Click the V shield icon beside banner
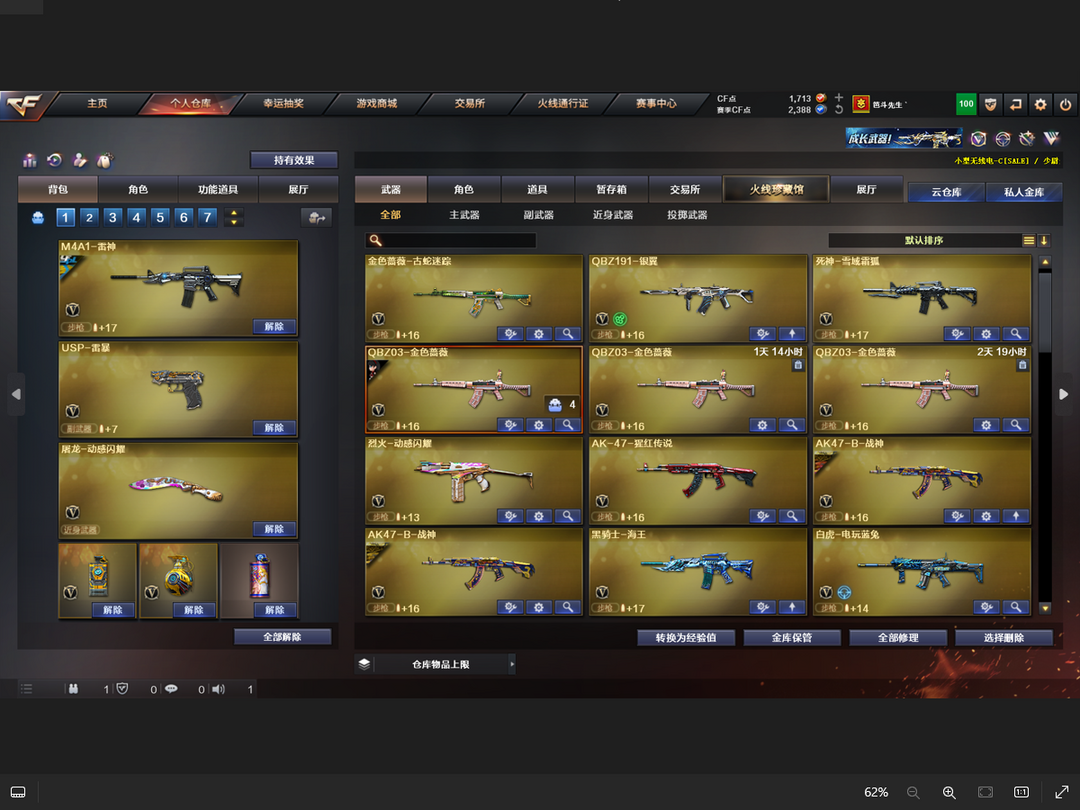The height and width of the screenshot is (810, 1080). [x=978, y=139]
